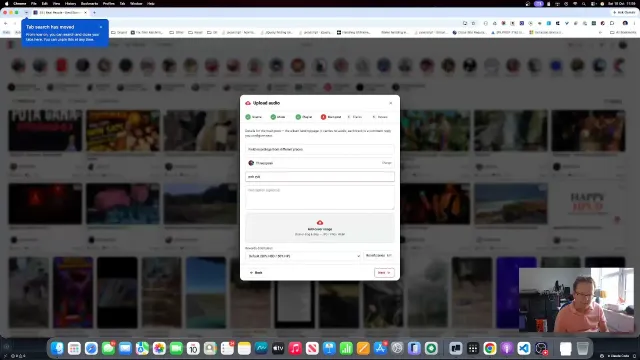Close the Upload audio dialog

pyautogui.click(x=391, y=103)
